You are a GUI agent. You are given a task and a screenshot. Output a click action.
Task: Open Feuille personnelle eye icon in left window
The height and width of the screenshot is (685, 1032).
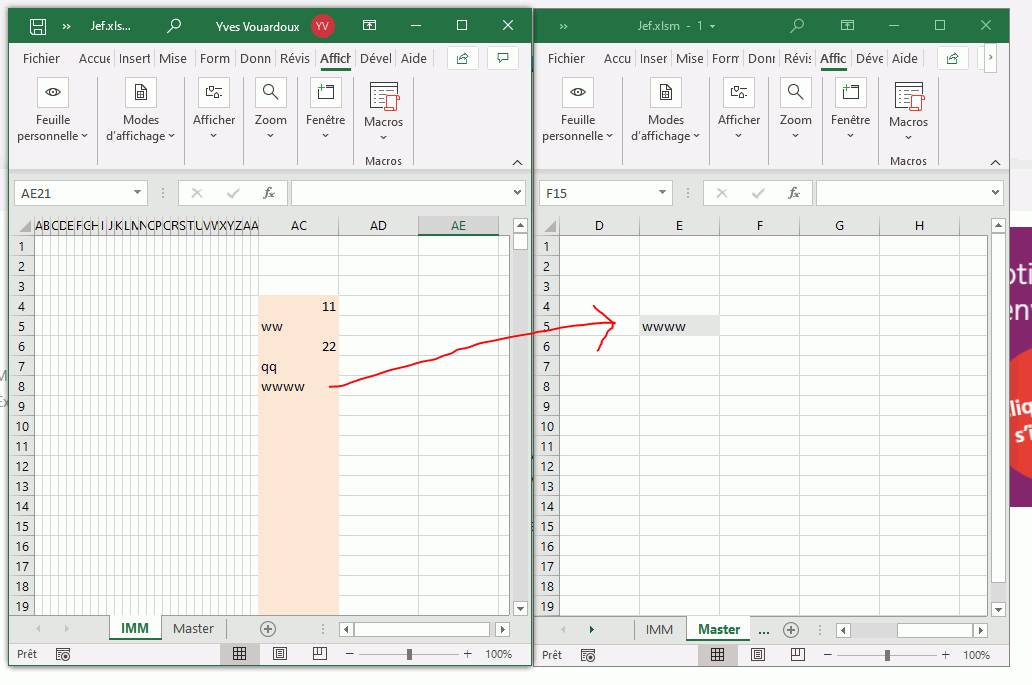click(53, 92)
